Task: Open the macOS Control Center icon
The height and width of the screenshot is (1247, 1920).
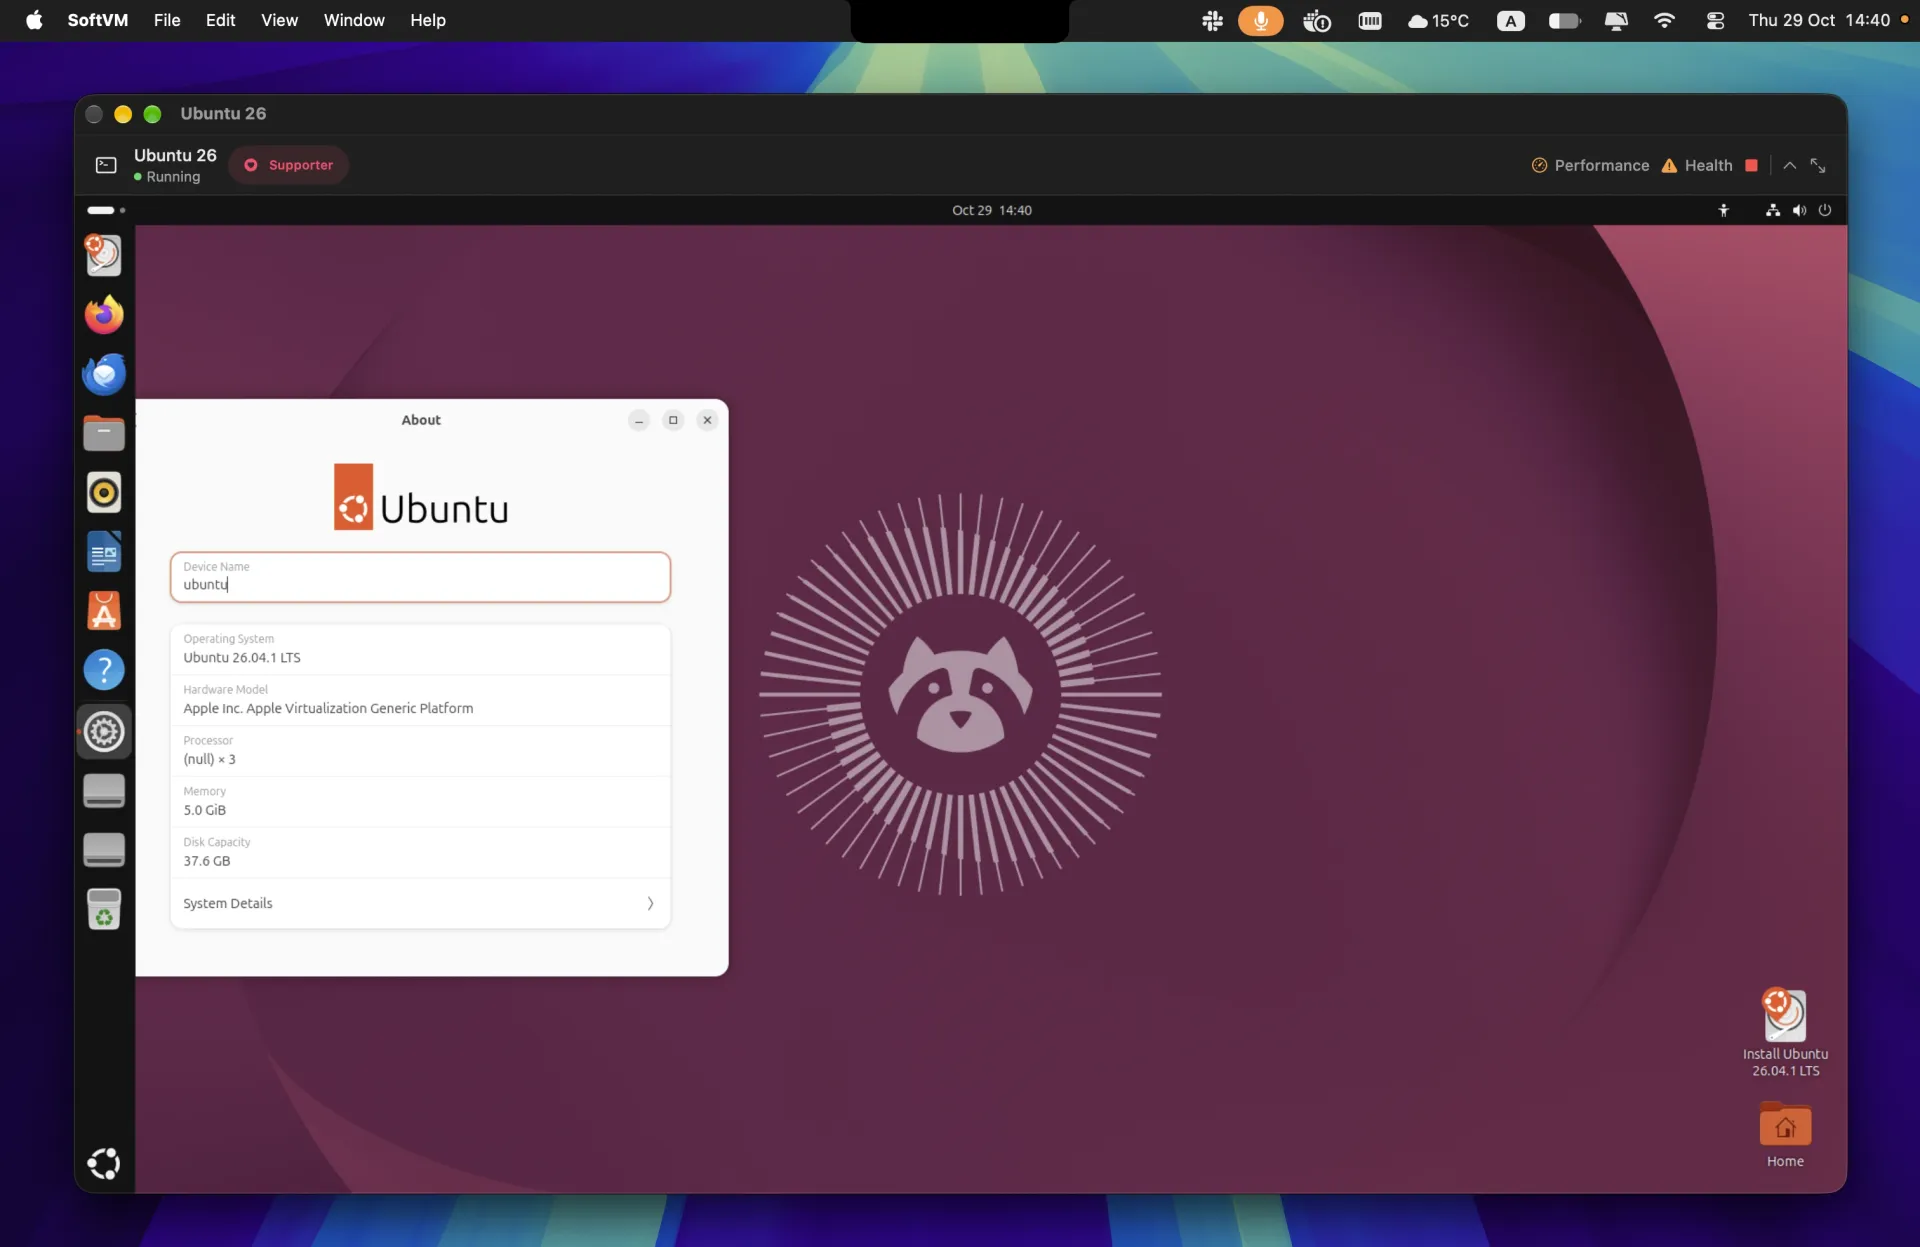Action: tap(1715, 20)
